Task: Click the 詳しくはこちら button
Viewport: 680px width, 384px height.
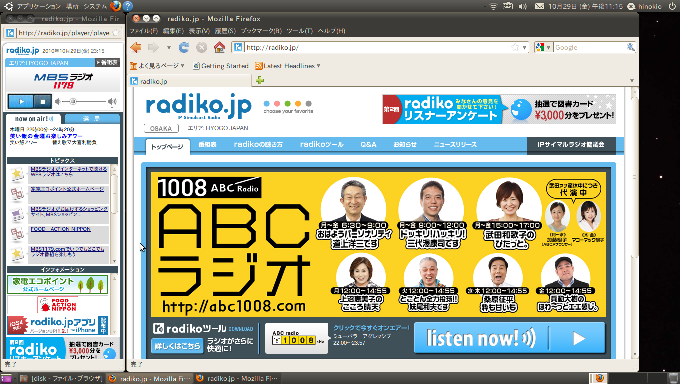Action: pos(177,346)
